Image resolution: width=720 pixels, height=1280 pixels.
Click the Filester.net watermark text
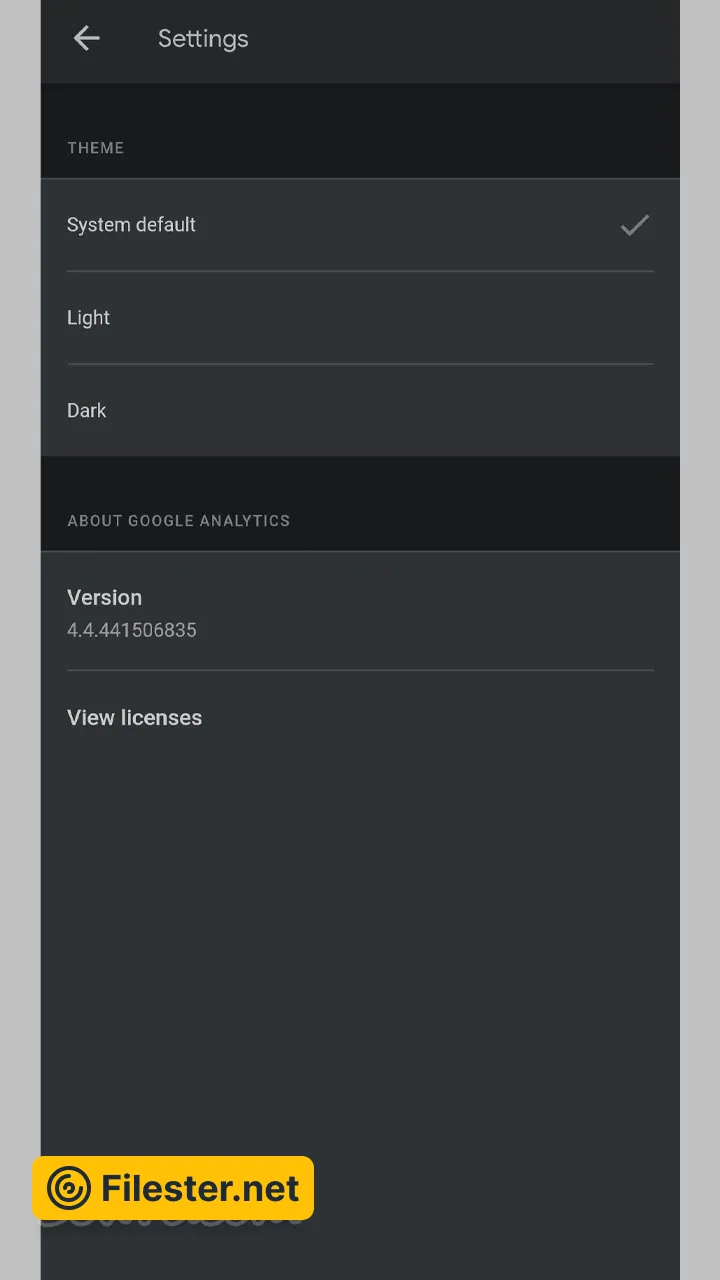(200, 1188)
